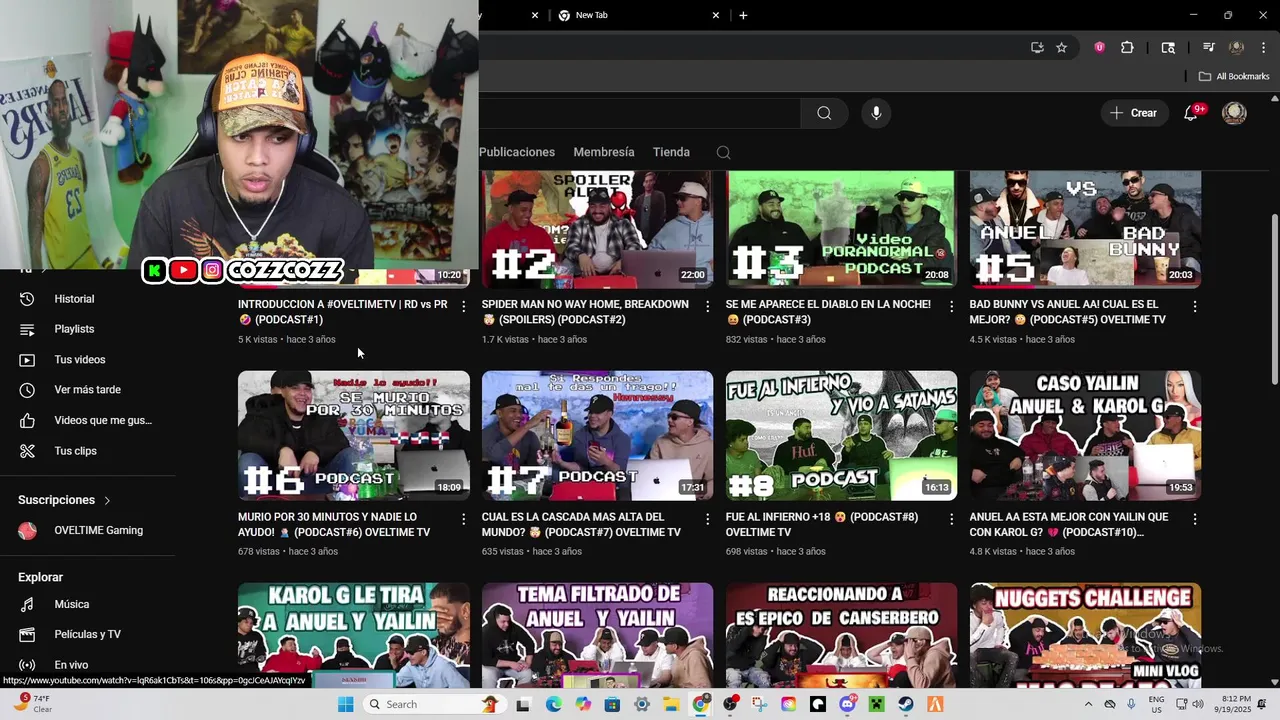
Task: Open Chrome Extensions puzzle icon
Action: [1127, 47]
